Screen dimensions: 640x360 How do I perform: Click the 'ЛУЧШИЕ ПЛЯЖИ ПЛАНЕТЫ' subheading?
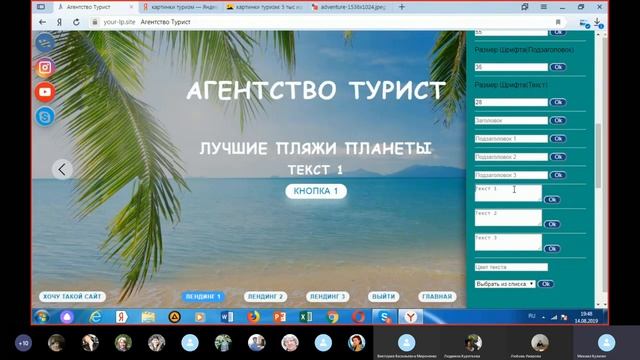pyautogui.click(x=315, y=148)
